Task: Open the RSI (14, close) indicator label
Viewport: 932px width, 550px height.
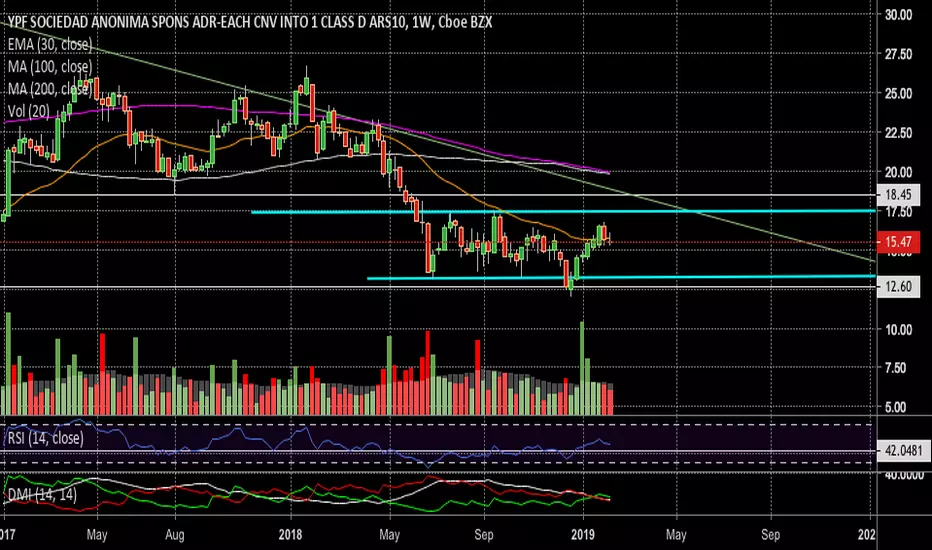Action: coord(45,438)
